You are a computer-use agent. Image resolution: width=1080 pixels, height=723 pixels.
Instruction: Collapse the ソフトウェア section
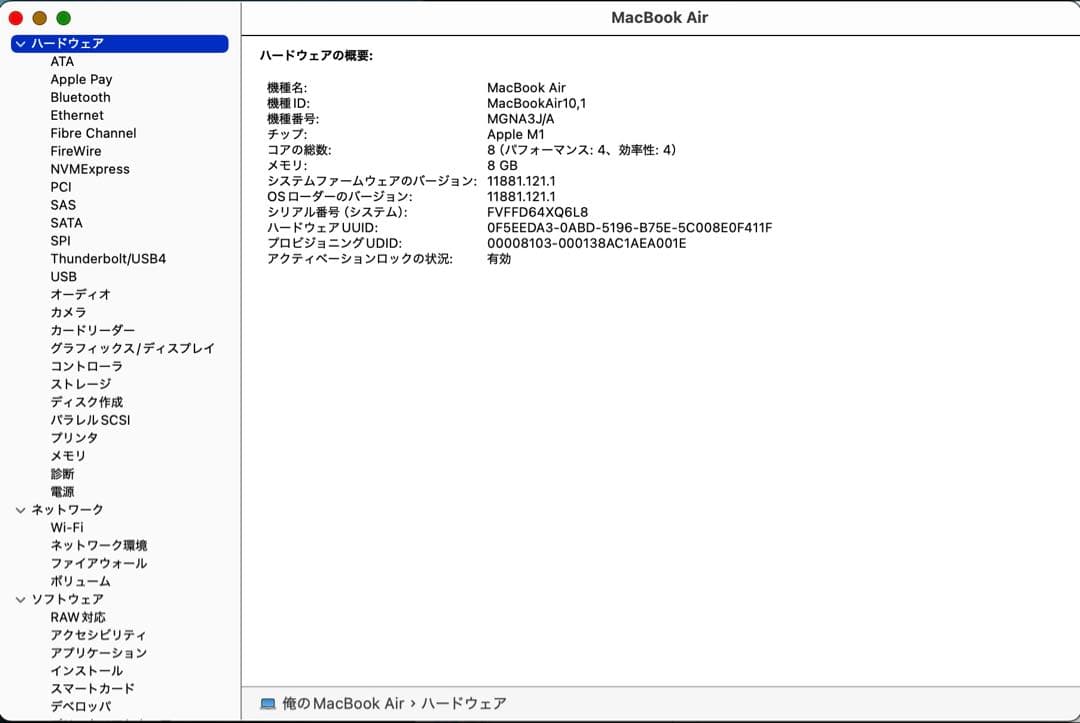tap(20, 598)
